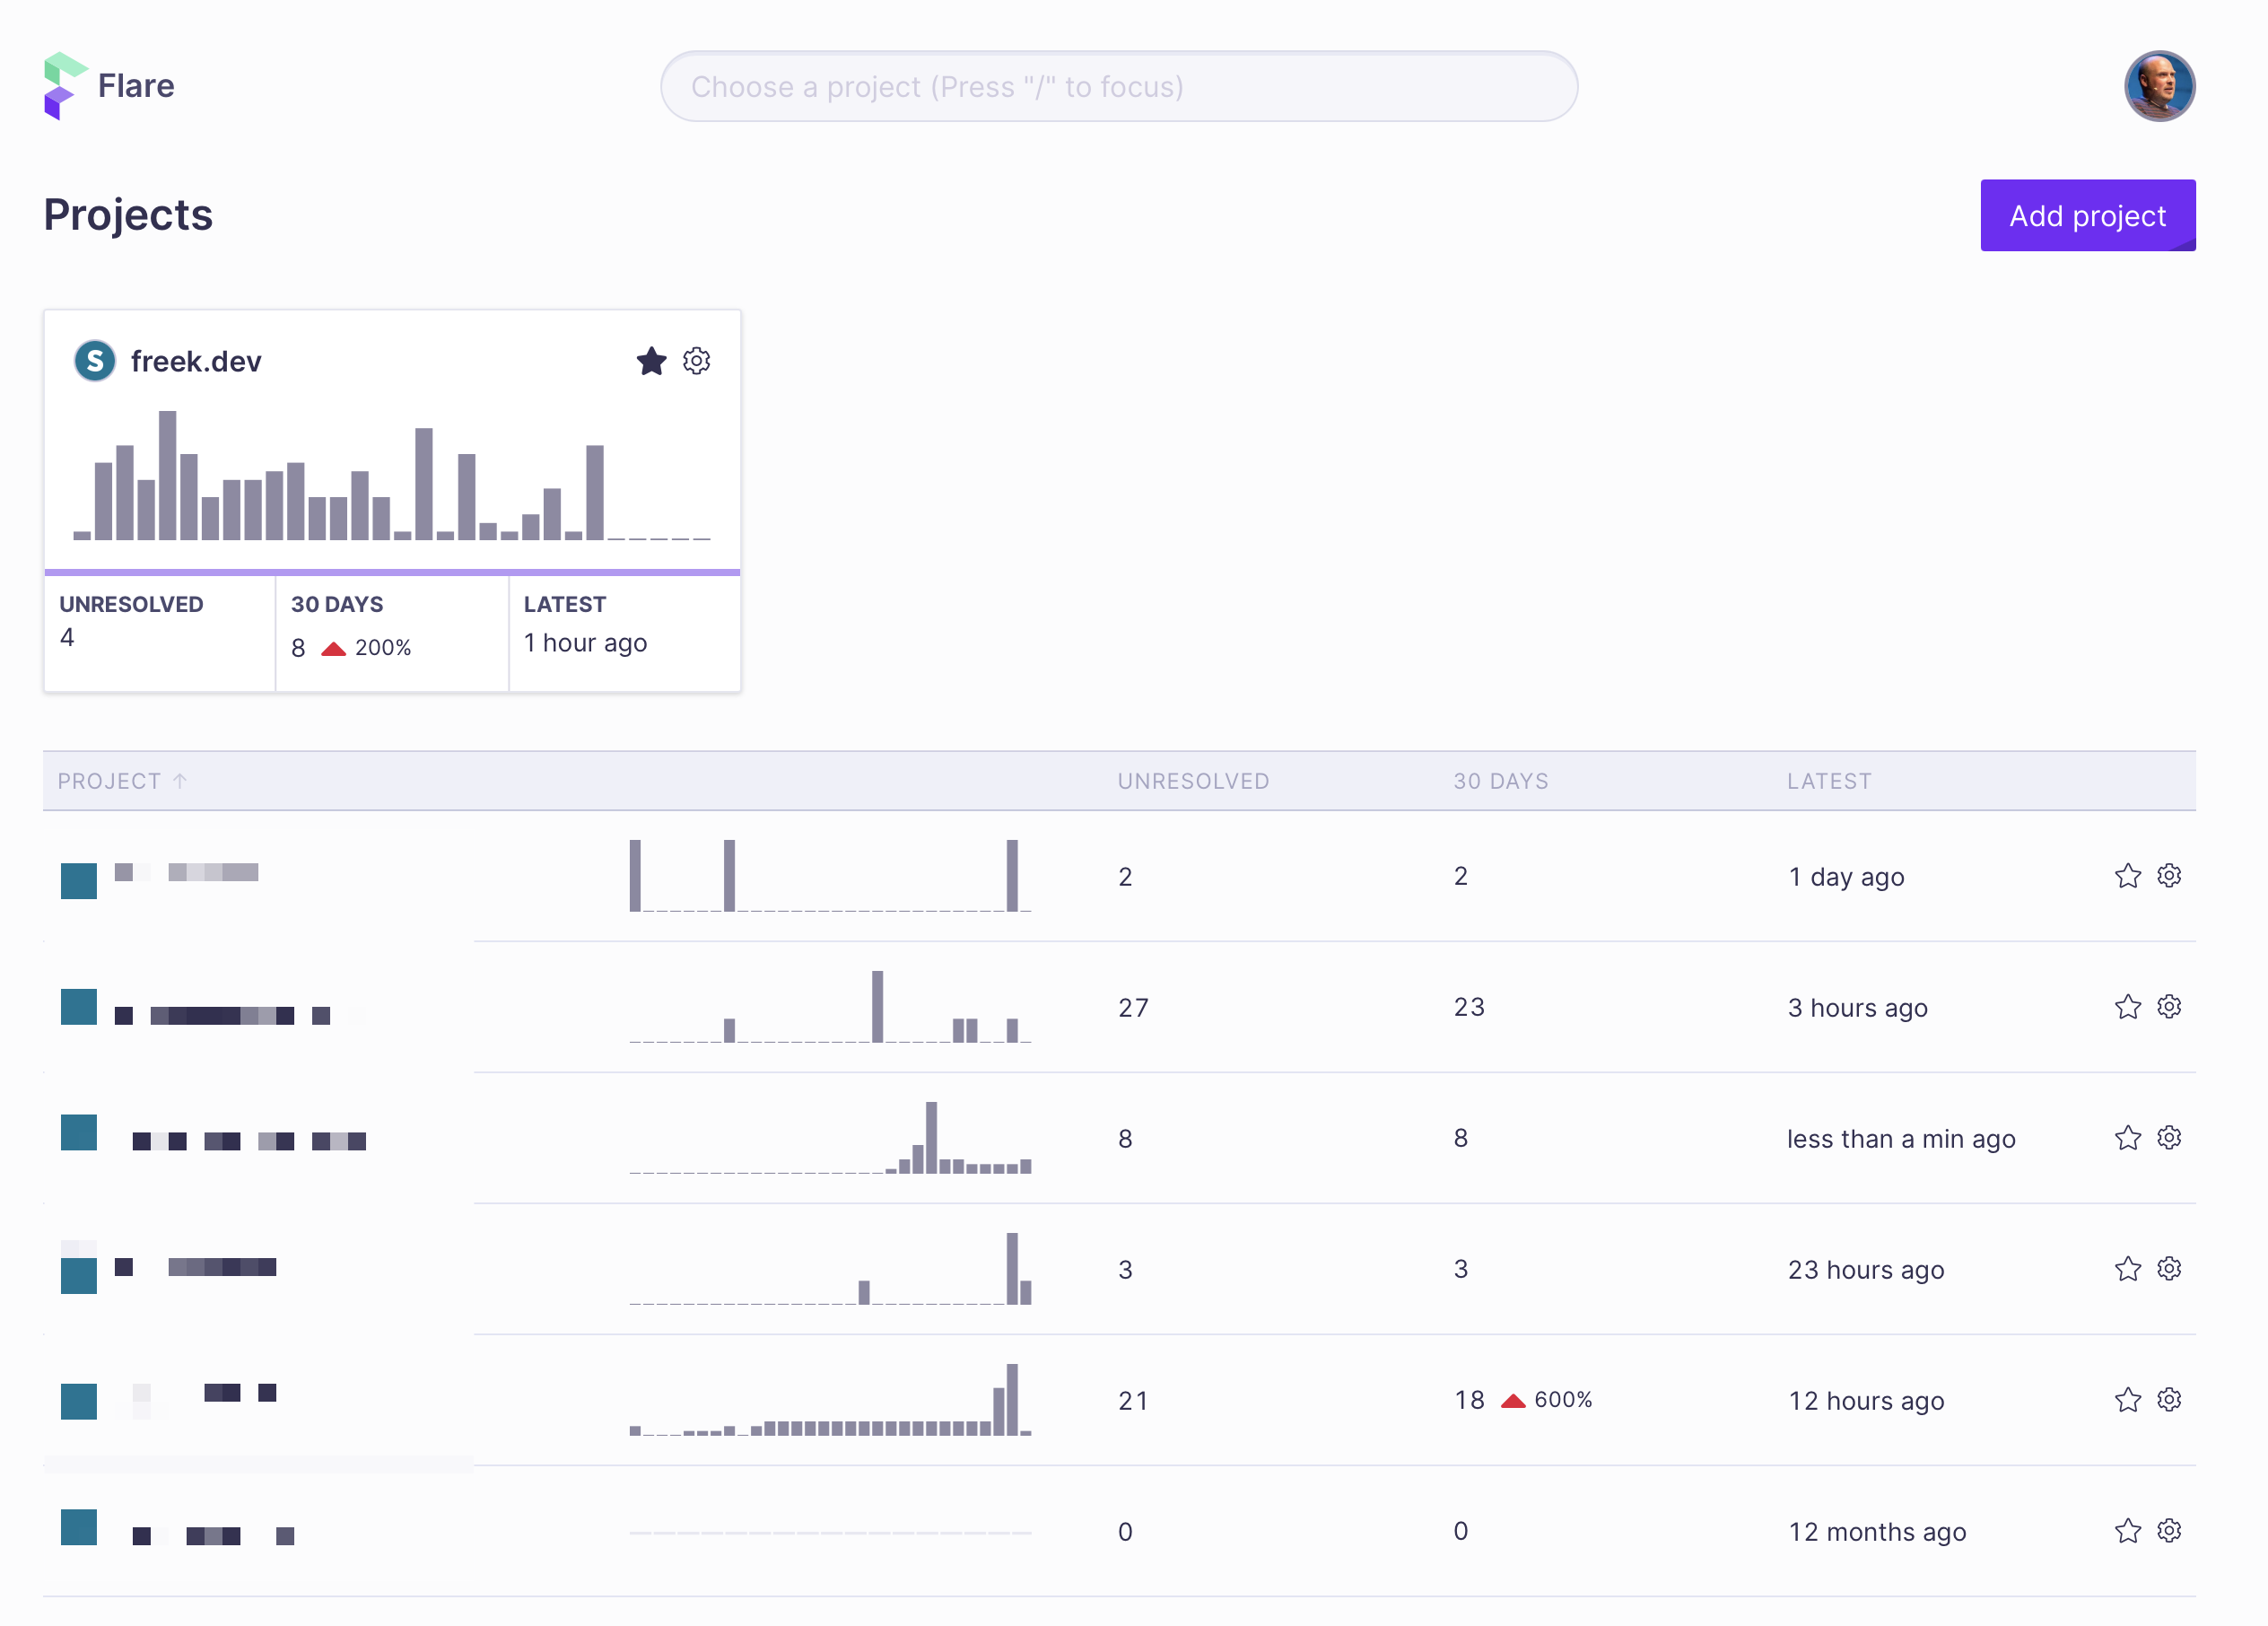Open settings for the less than a min ago project
The image size is (2268, 1626).
tap(2168, 1138)
